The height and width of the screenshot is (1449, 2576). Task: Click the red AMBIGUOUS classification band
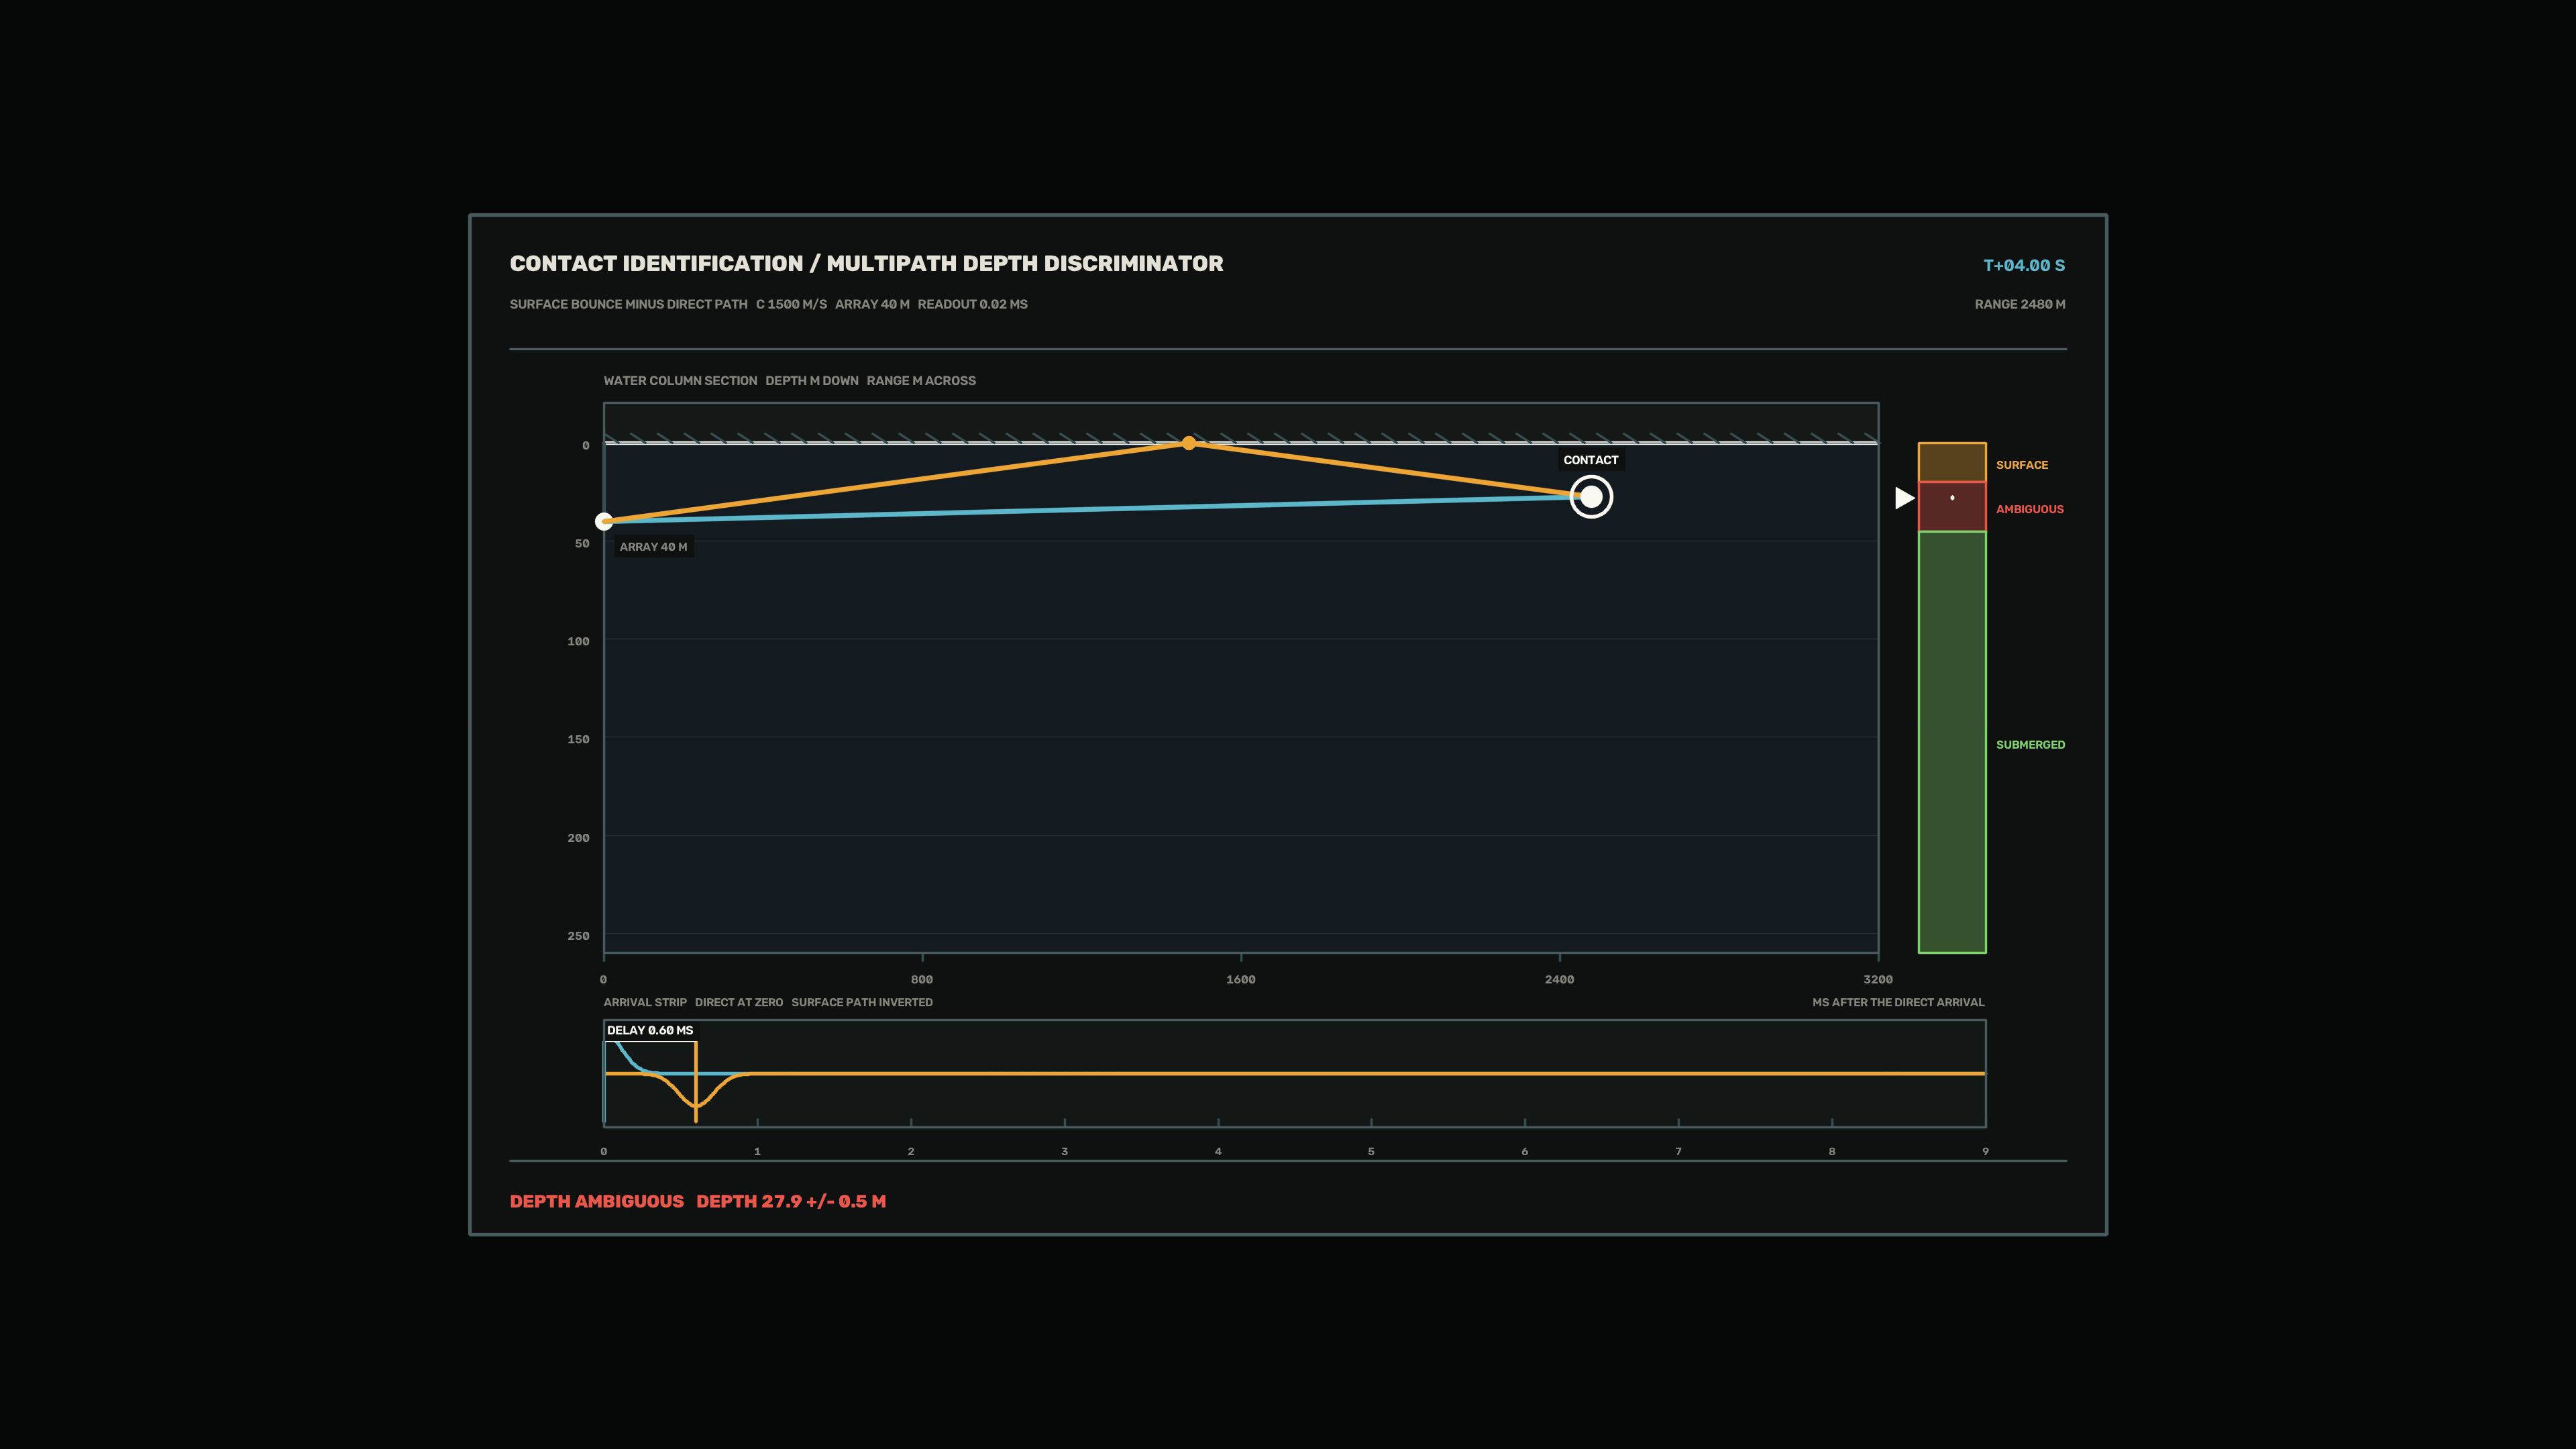pyautogui.click(x=1952, y=507)
